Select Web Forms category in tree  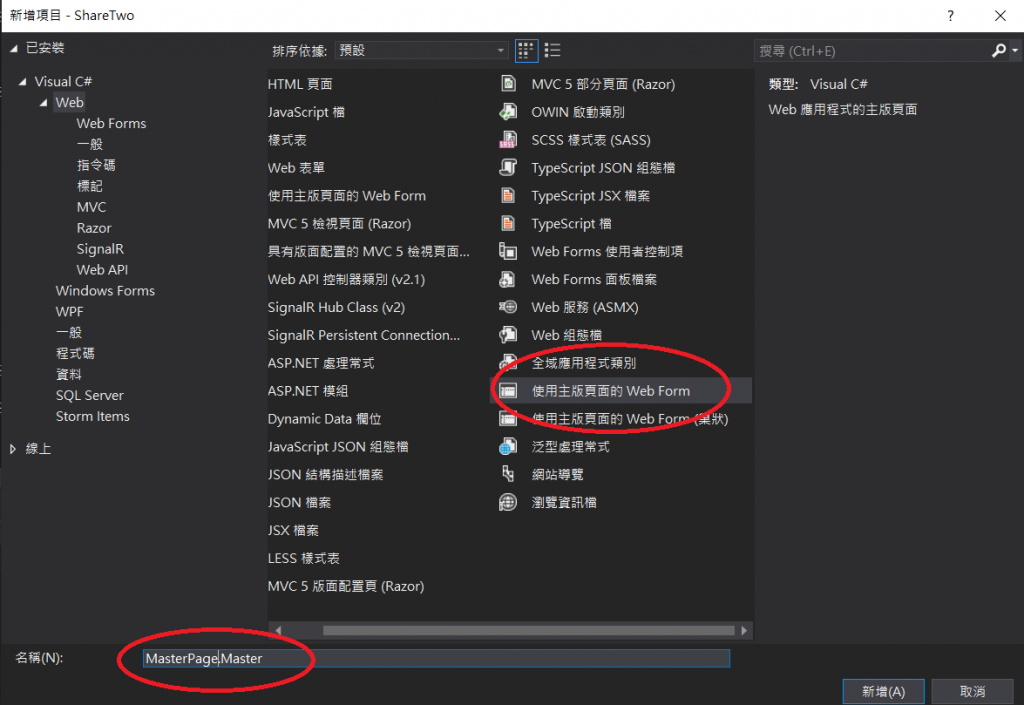coord(111,123)
